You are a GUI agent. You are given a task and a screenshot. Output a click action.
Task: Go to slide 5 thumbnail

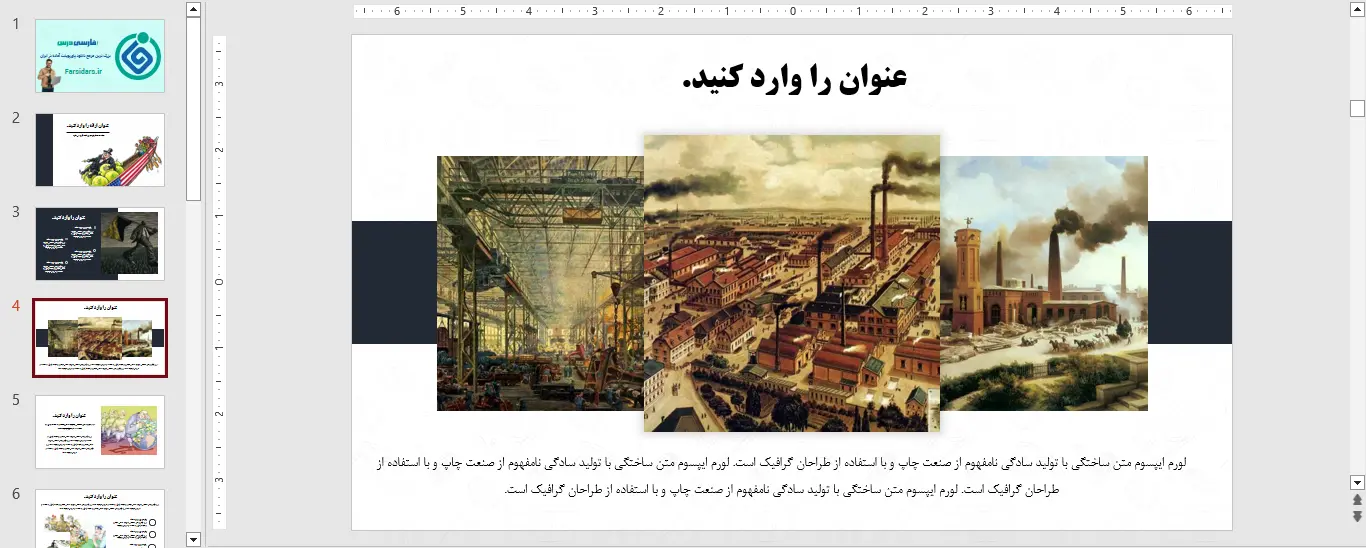point(100,432)
